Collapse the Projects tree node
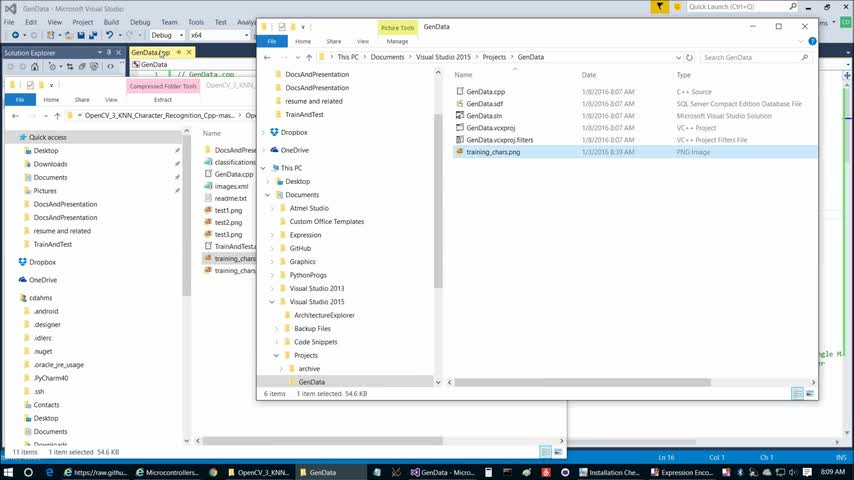The height and width of the screenshot is (480, 854). click(276, 355)
